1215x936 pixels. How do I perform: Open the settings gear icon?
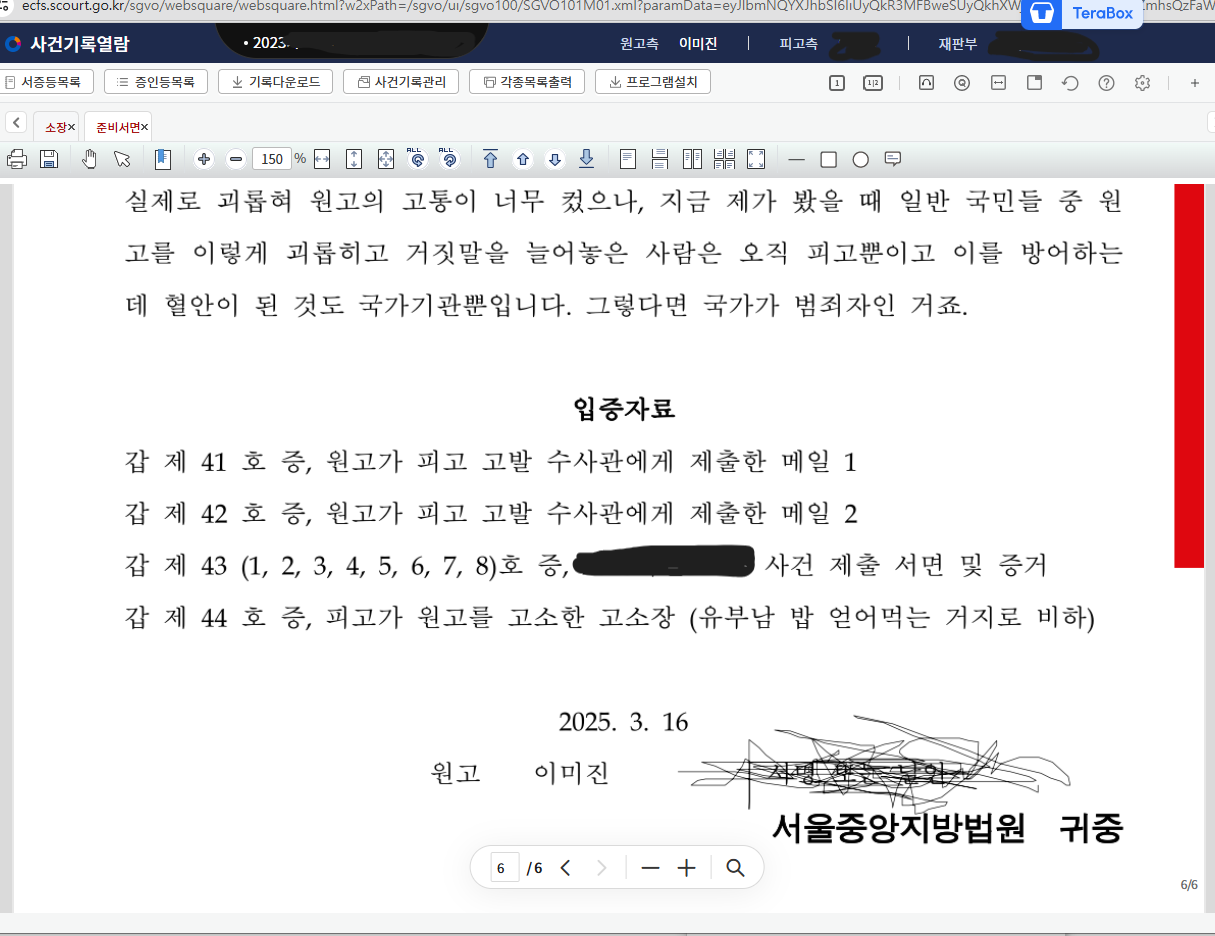[1142, 82]
